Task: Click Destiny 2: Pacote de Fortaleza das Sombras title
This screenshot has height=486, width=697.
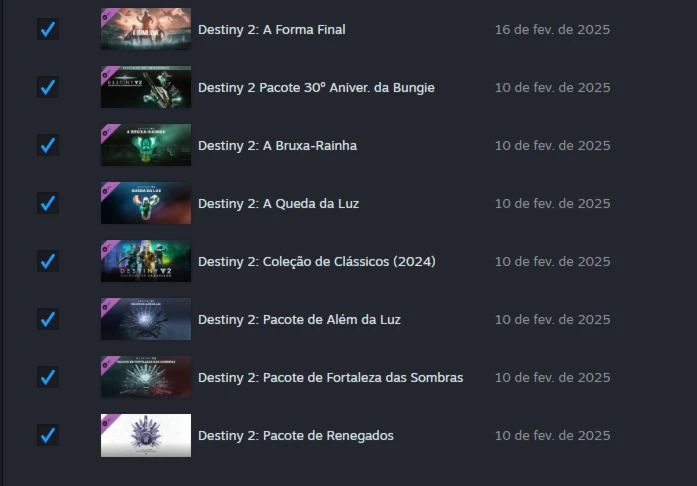Action: [x=330, y=378]
